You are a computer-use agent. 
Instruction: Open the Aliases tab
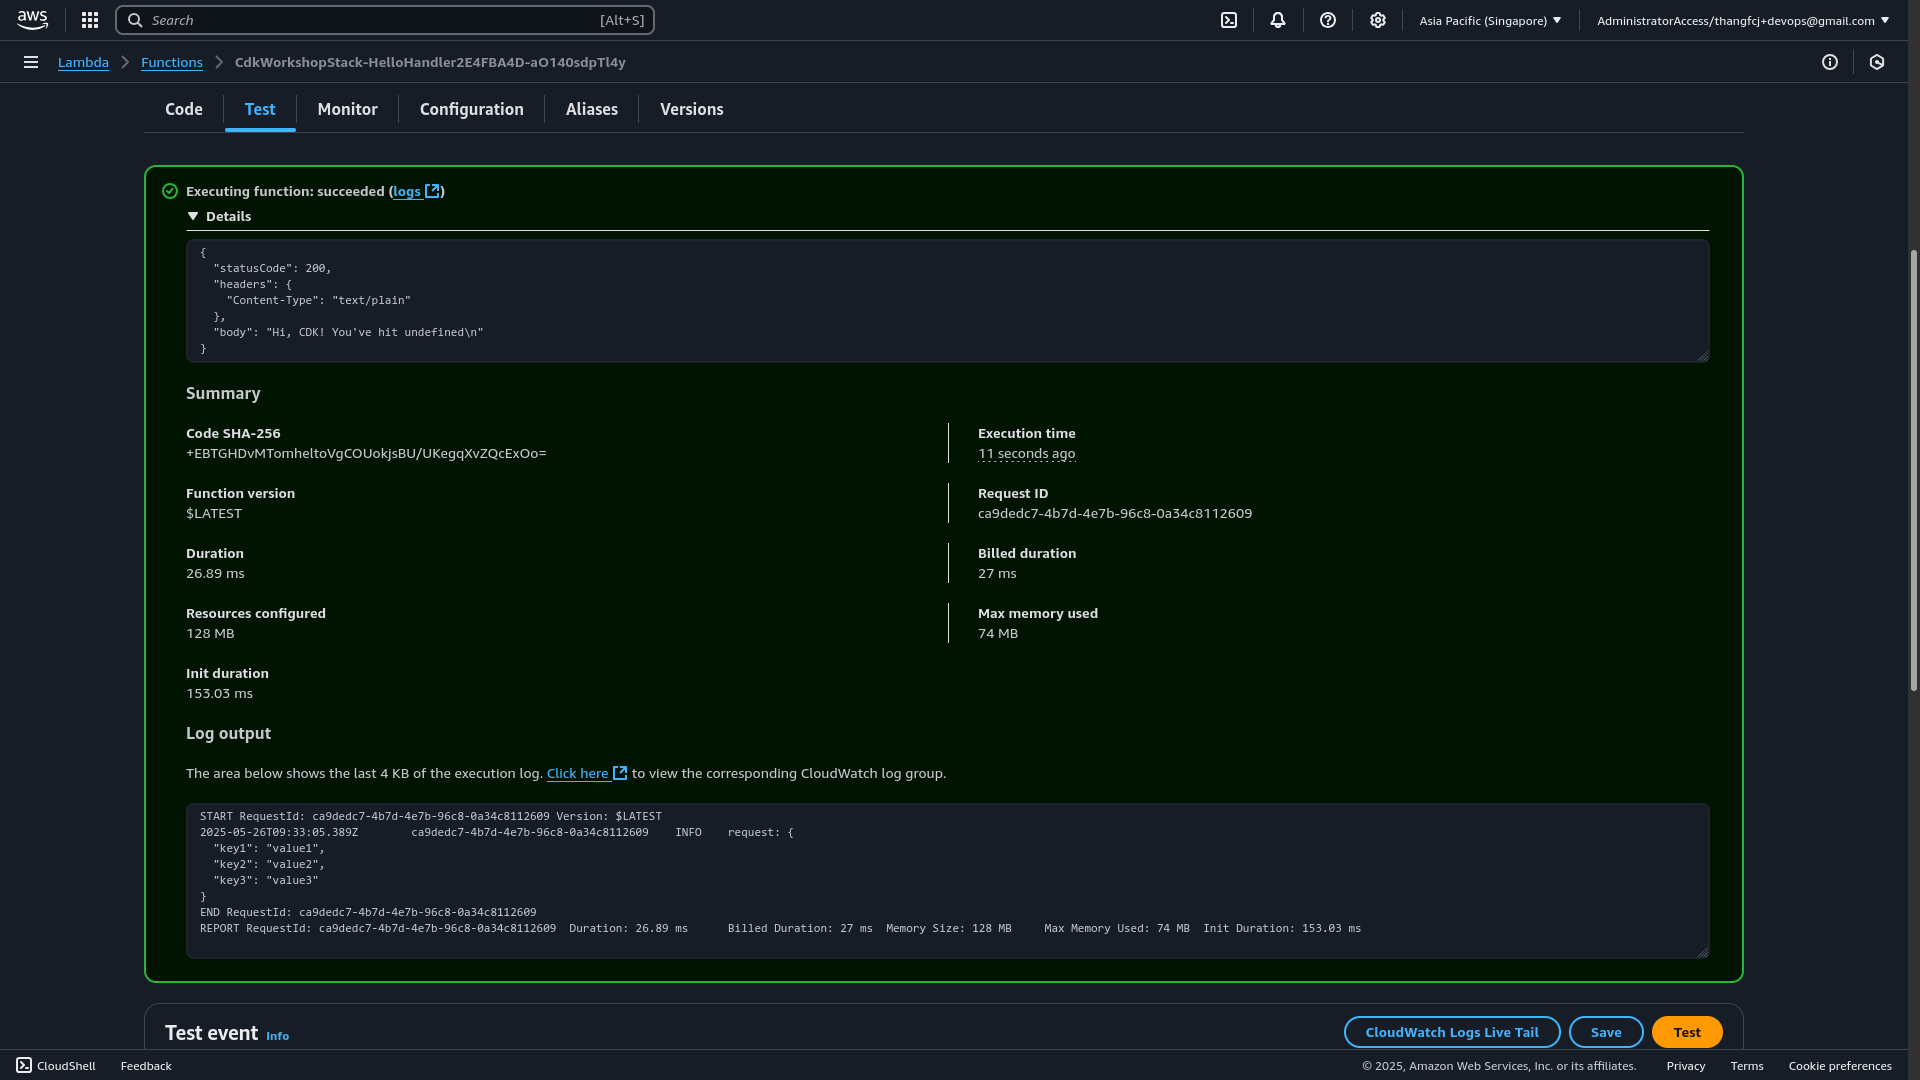tap(592, 109)
